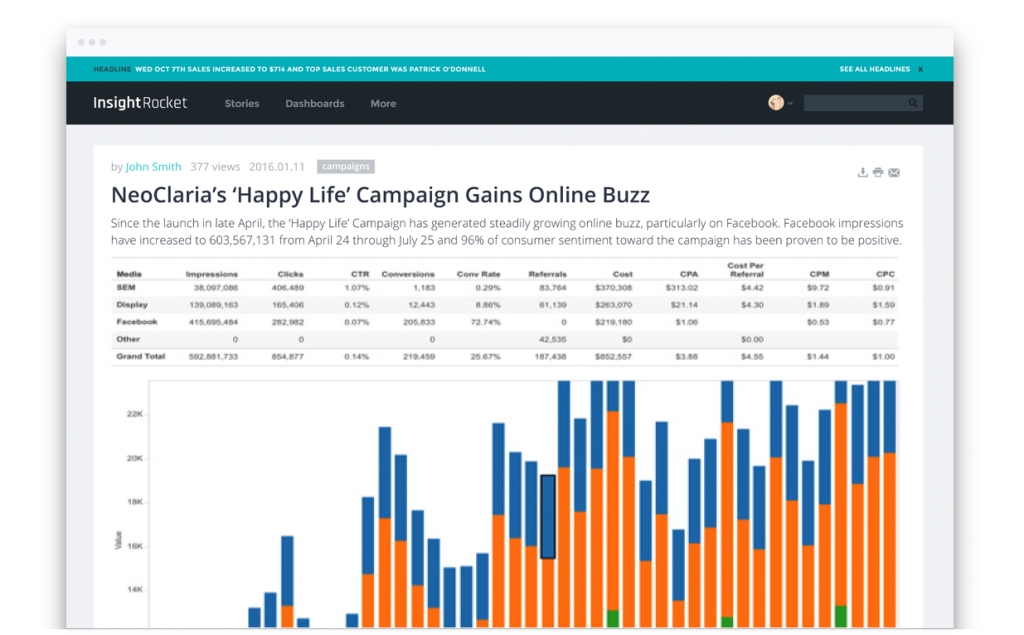This screenshot has height=635, width=1024.
Task: Click the search magnifier icon
Action: 912,102
